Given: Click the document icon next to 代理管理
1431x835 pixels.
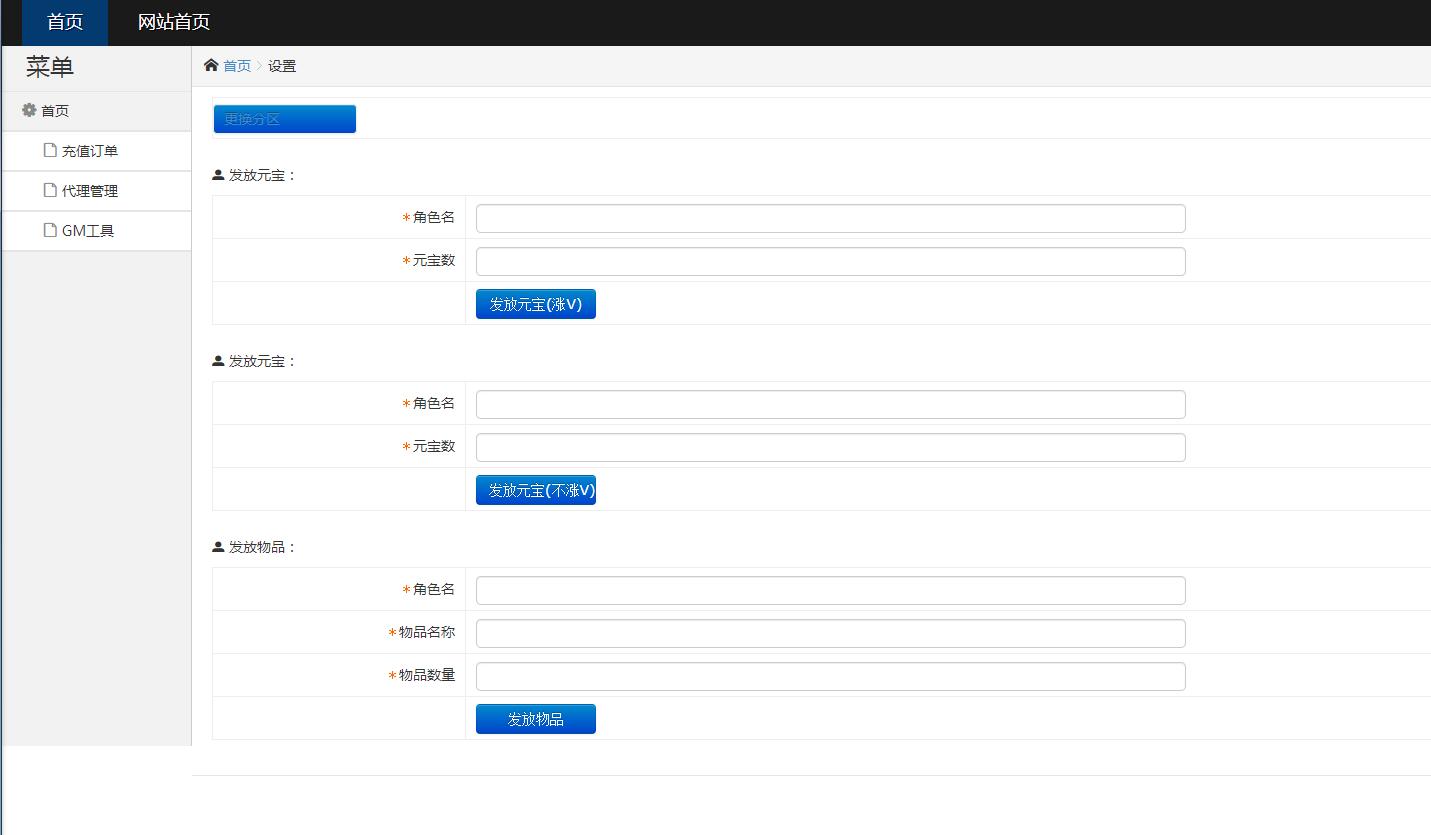Looking at the screenshot, I should pos(50,191).
